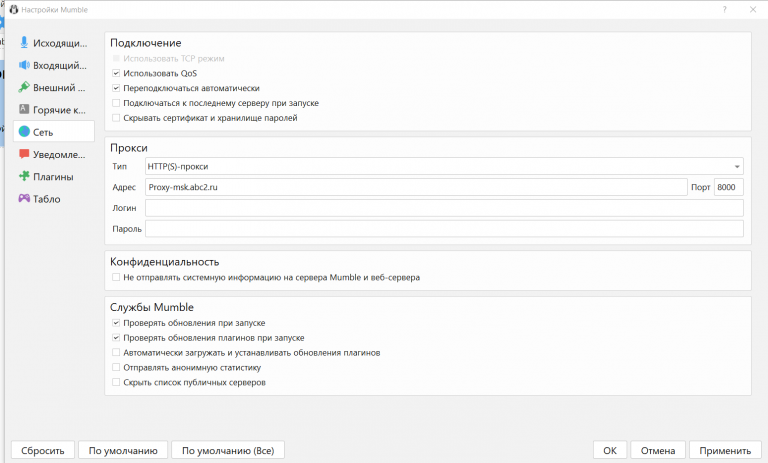Click the proxy address field Proxy-msk.abc2.ru
768x463 pixels.
(416, 187)
